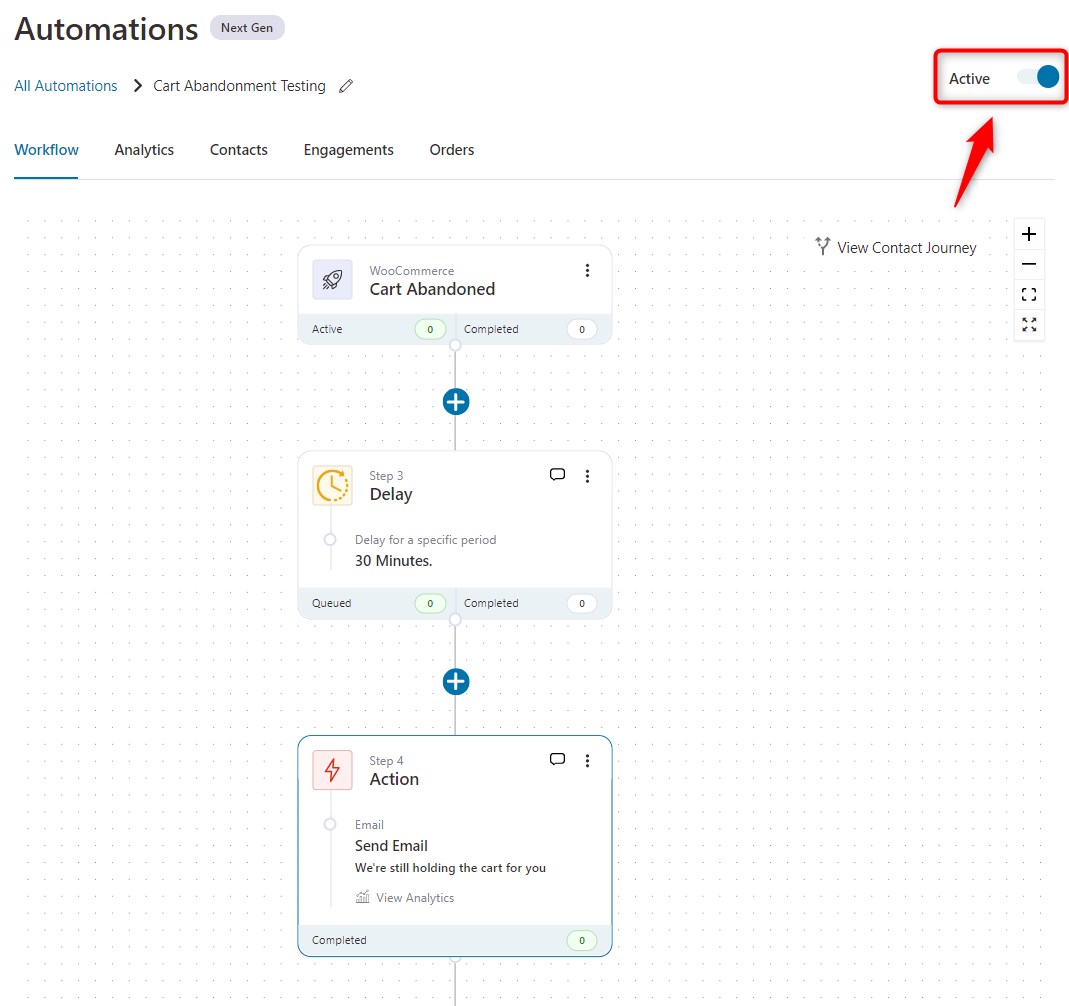Click the fullscreen expand icon on the canvas
The height and width of the screenshot is (1006, 1069).
(1029, 324)
